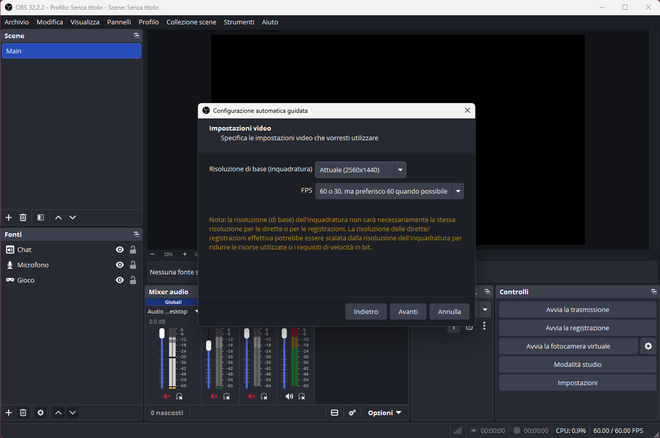Open Impostazioni from Controlli panel

(578, 383)
